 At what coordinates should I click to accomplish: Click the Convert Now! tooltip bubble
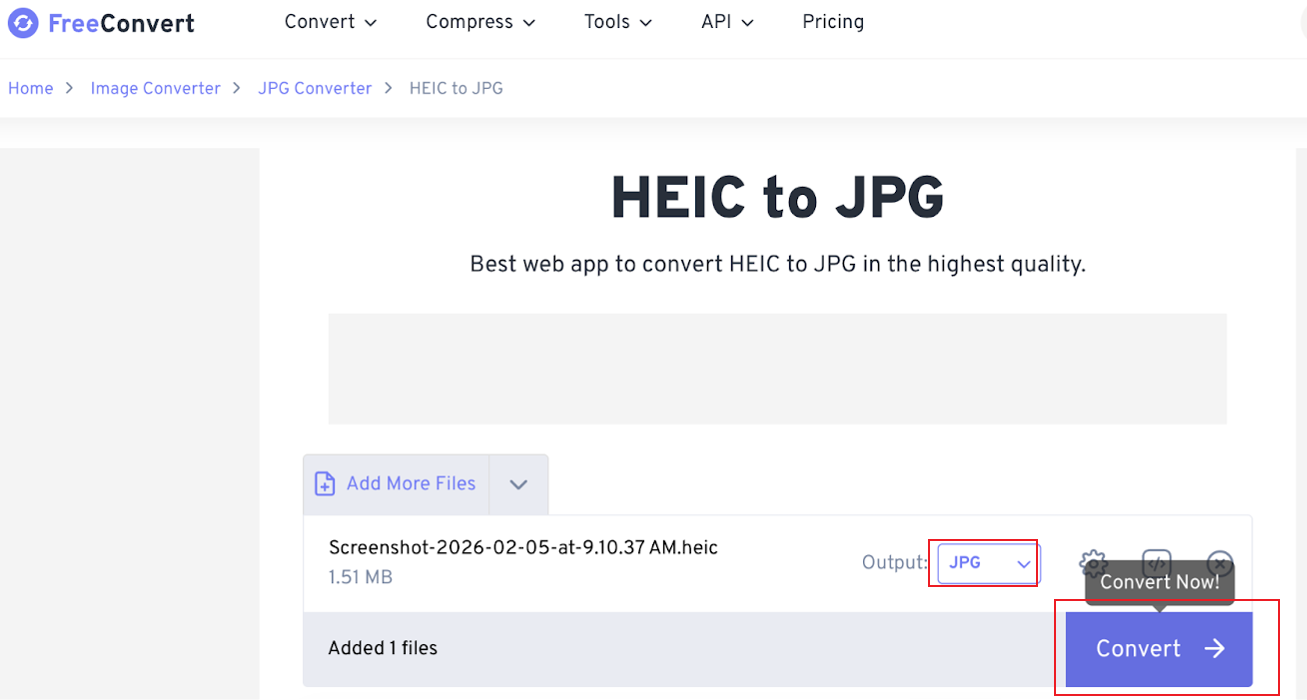[x=1159, y=580]
